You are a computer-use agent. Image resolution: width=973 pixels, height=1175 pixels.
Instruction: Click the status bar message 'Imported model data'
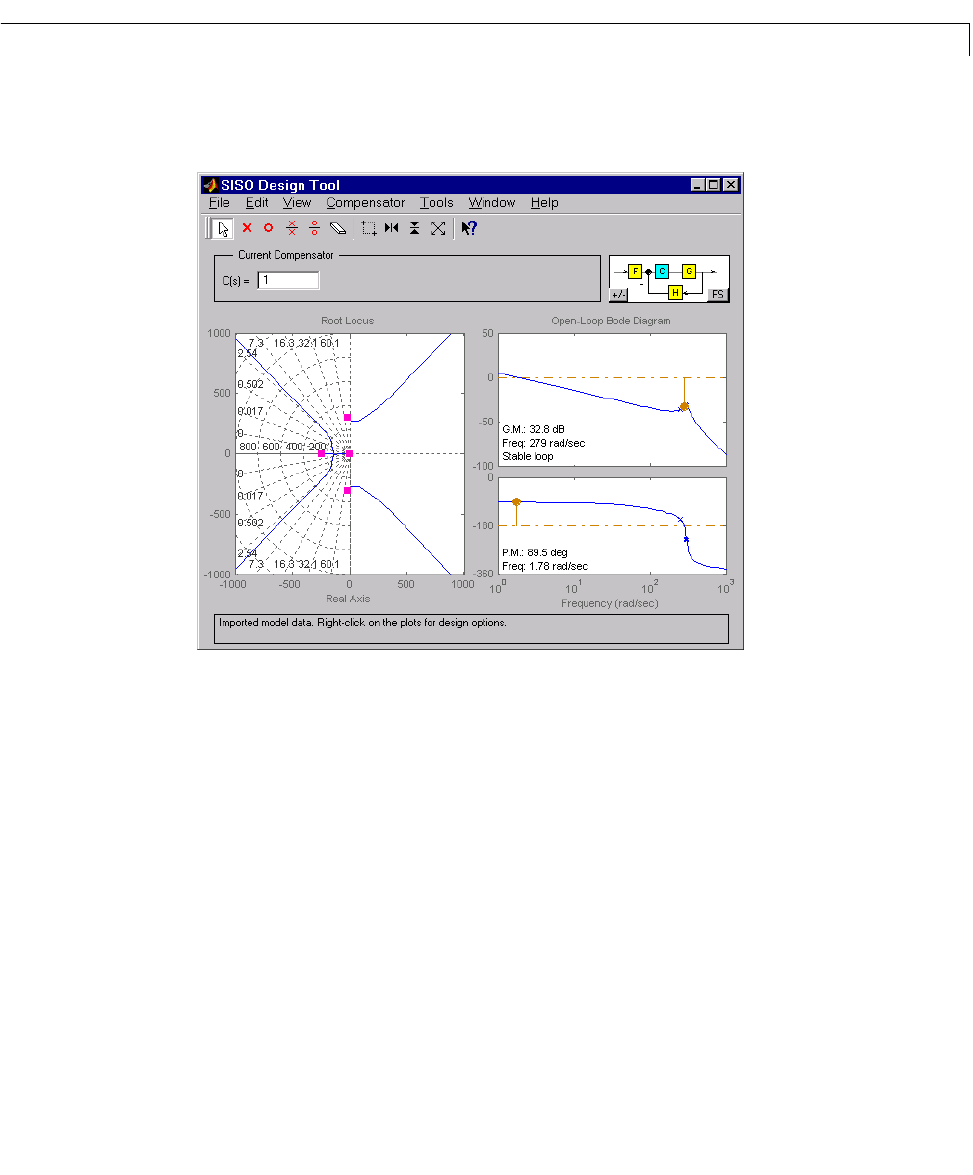tap(363, 623)
